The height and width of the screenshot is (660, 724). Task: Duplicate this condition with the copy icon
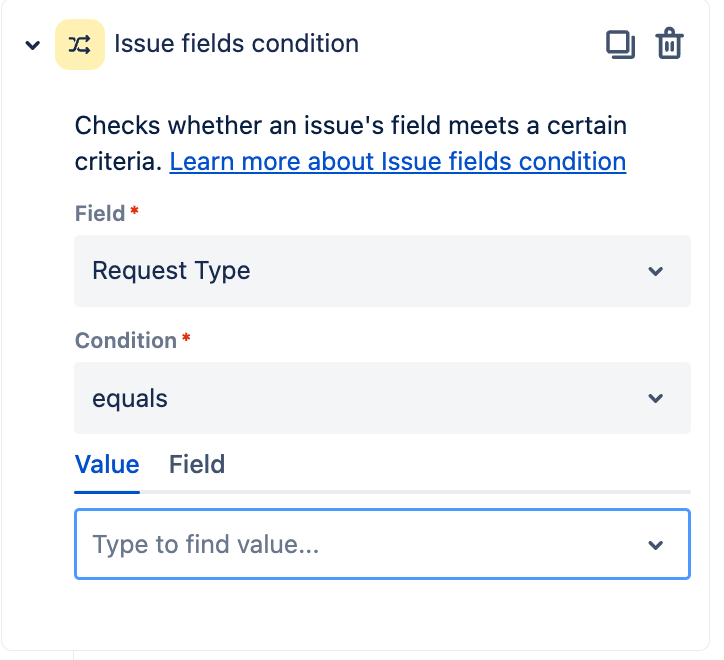[620, 45]
